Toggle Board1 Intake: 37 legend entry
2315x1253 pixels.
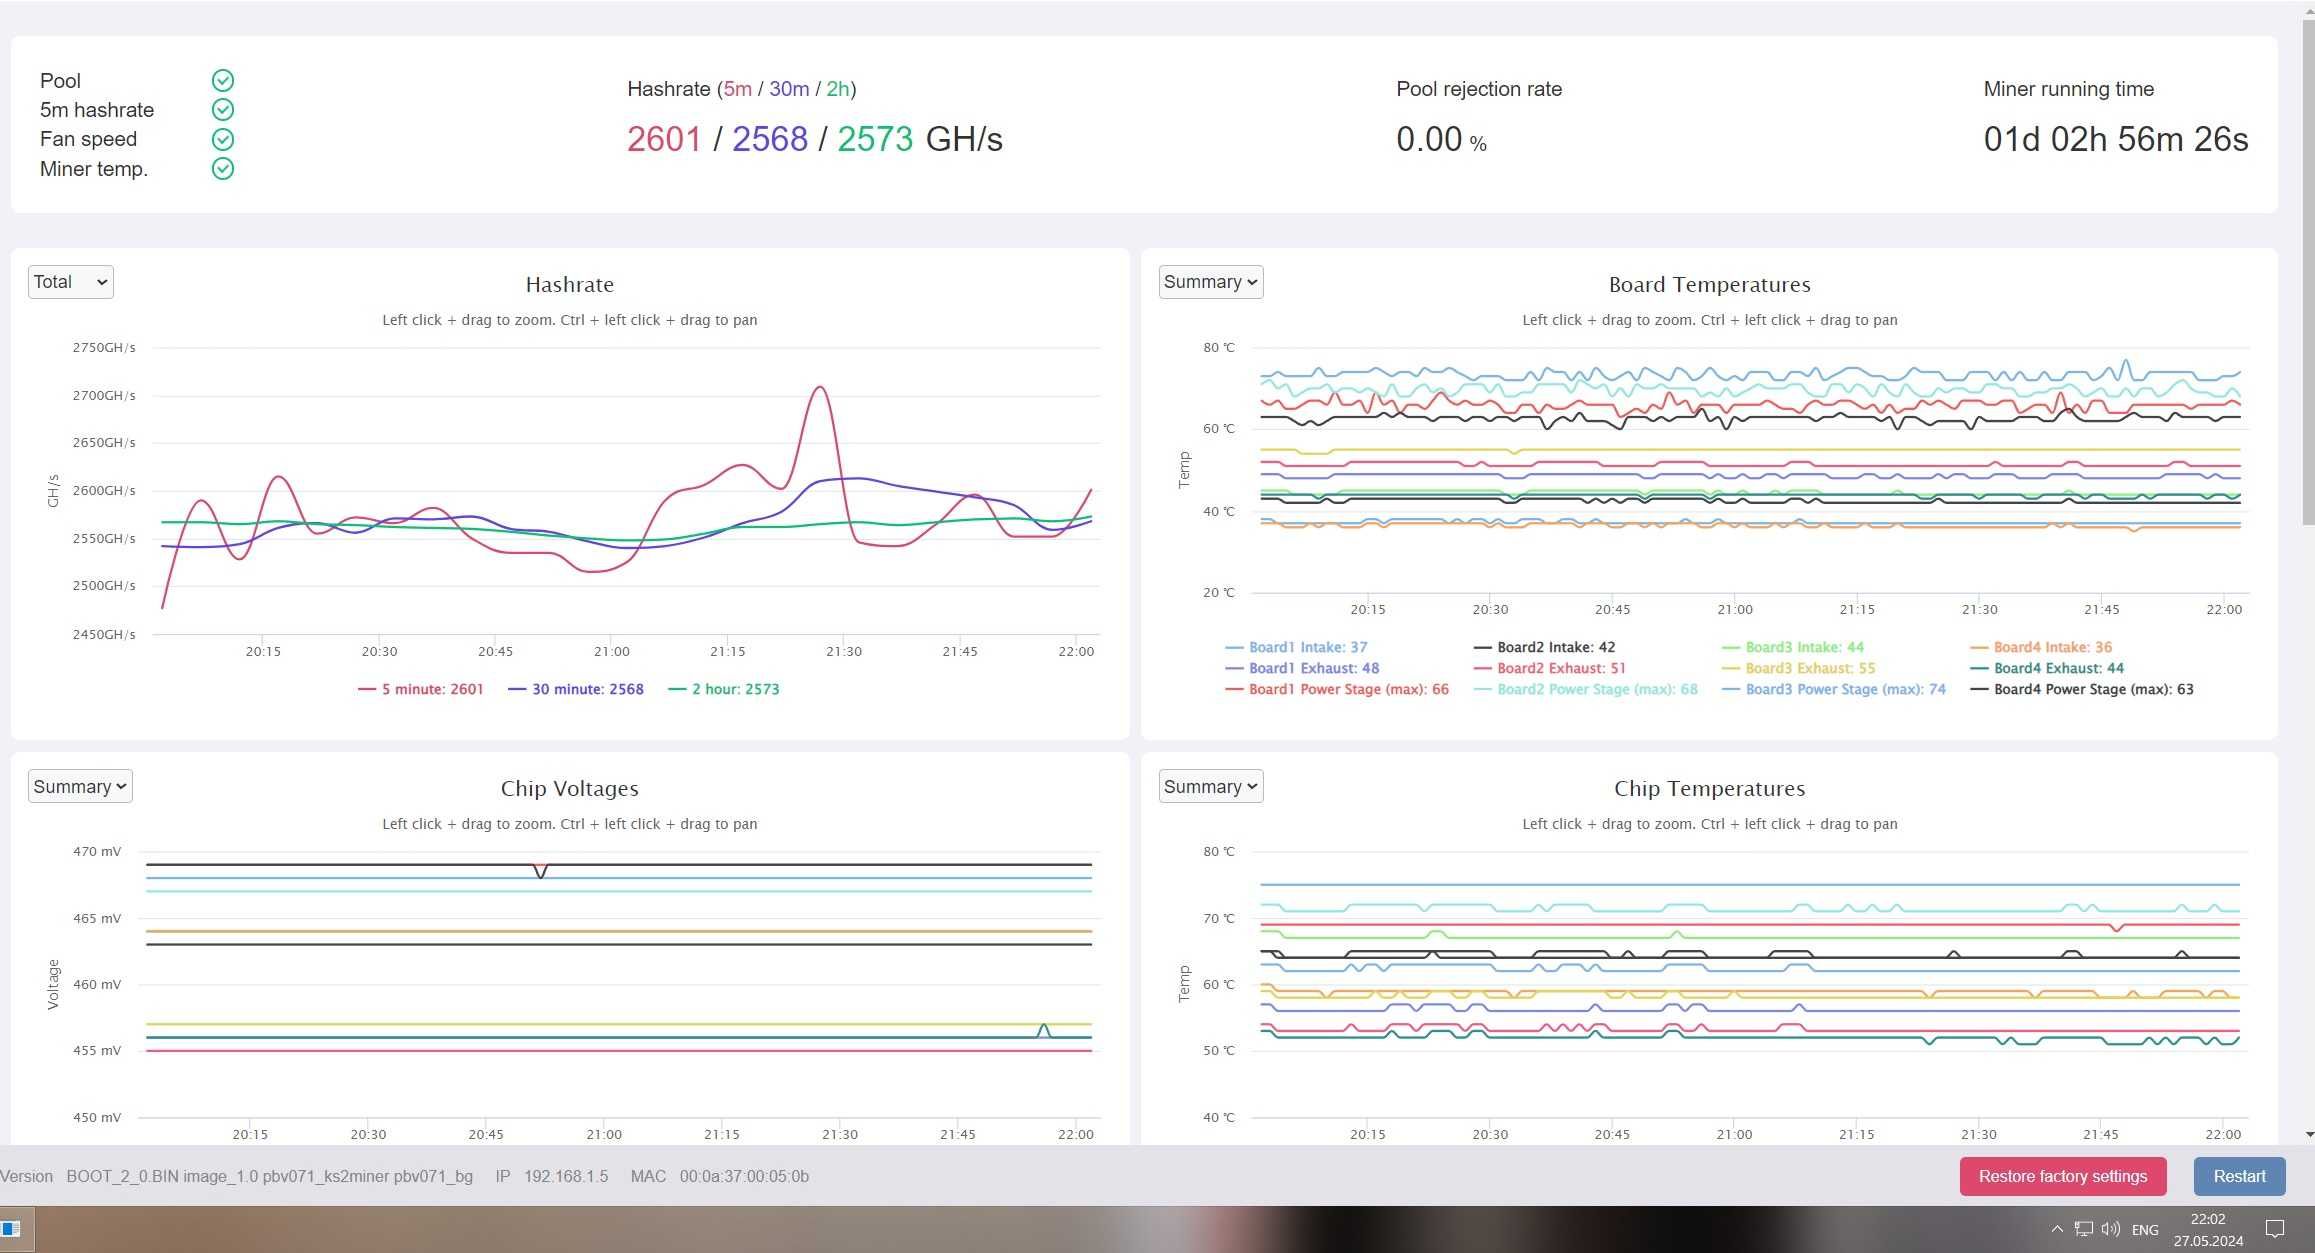1296,647
